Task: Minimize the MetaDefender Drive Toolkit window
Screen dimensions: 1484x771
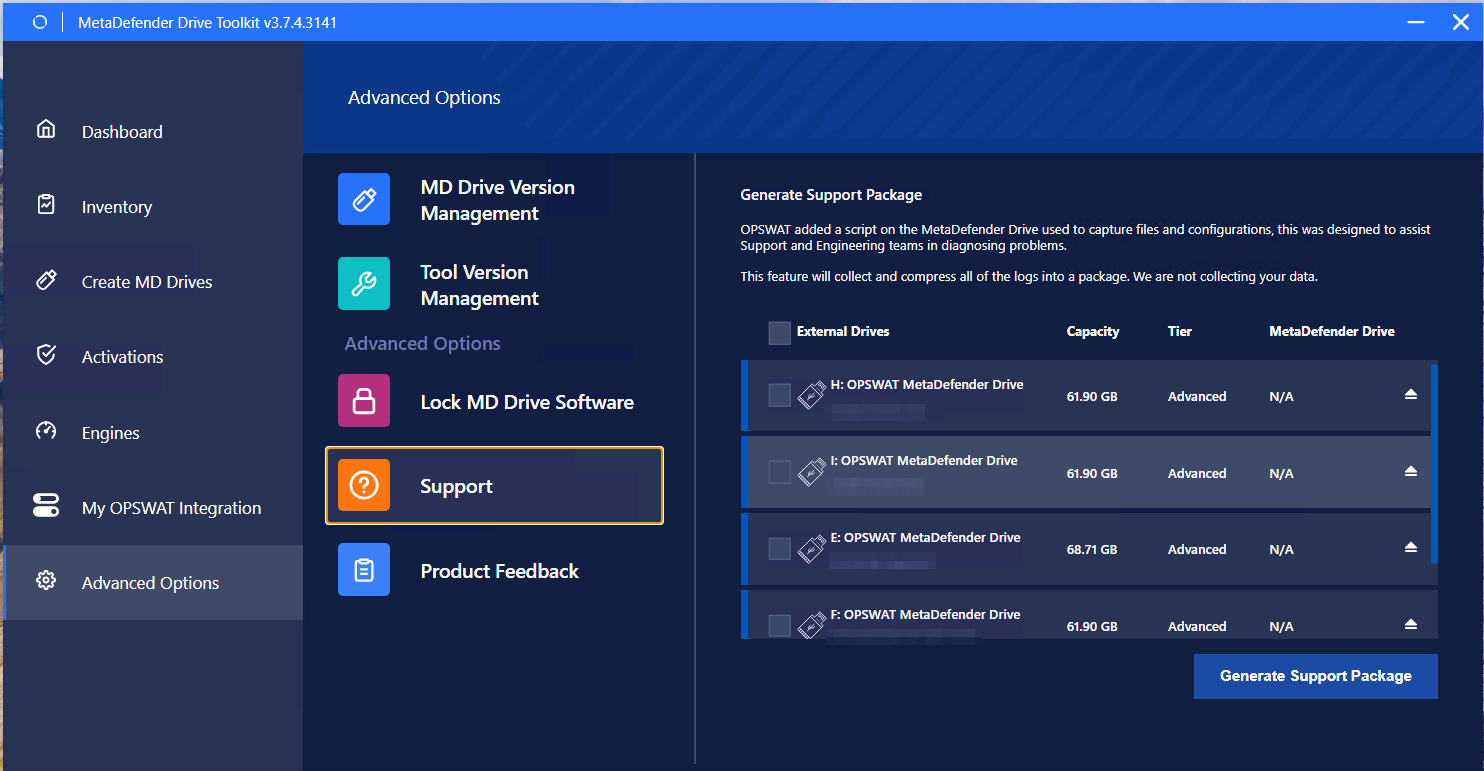Action: coord(1416,22)
